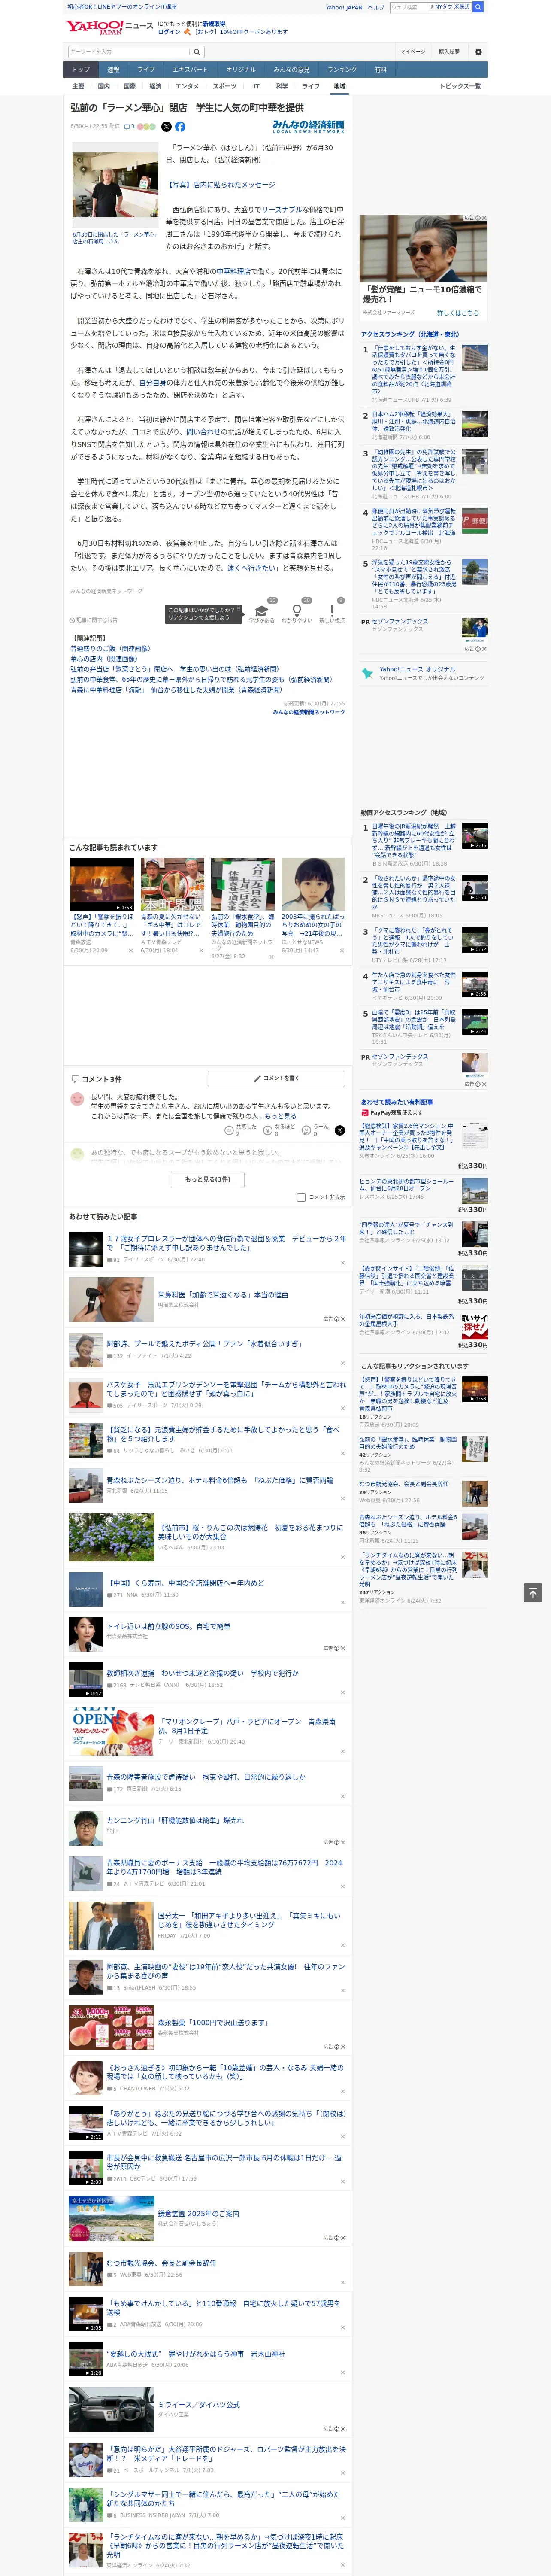Click the みんなの経済新聞 logo
Screen dimensions: 551x2576
[308, 127]
